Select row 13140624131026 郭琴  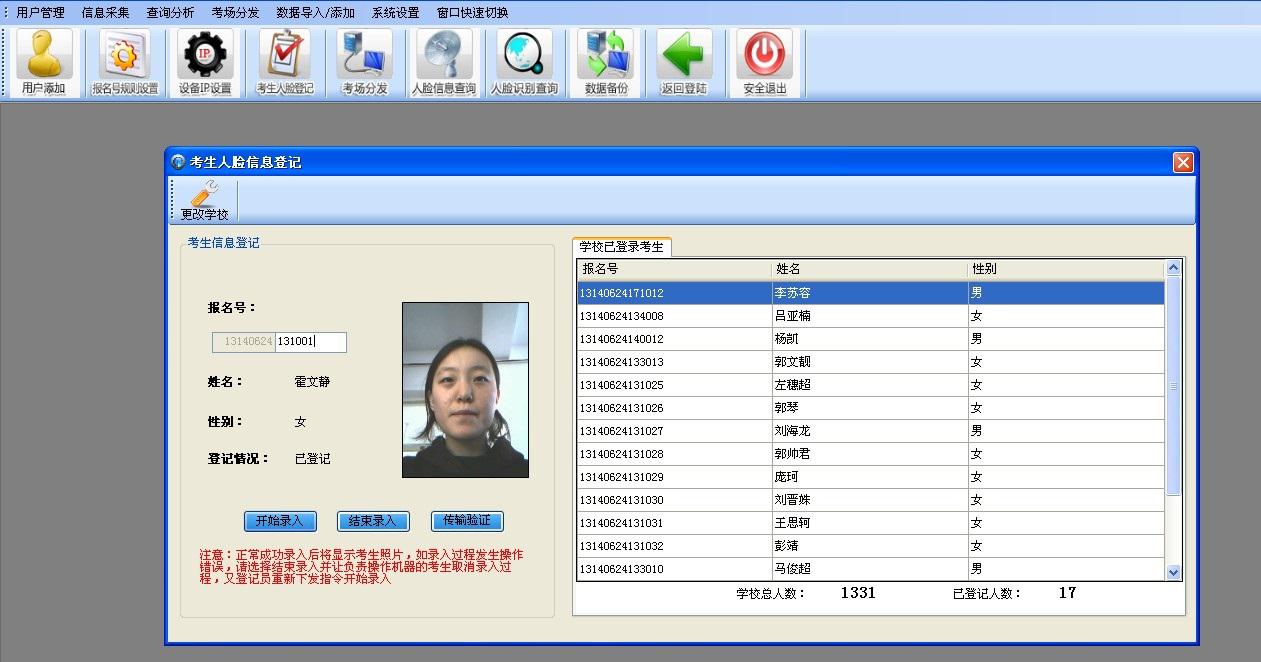[871, 408]
